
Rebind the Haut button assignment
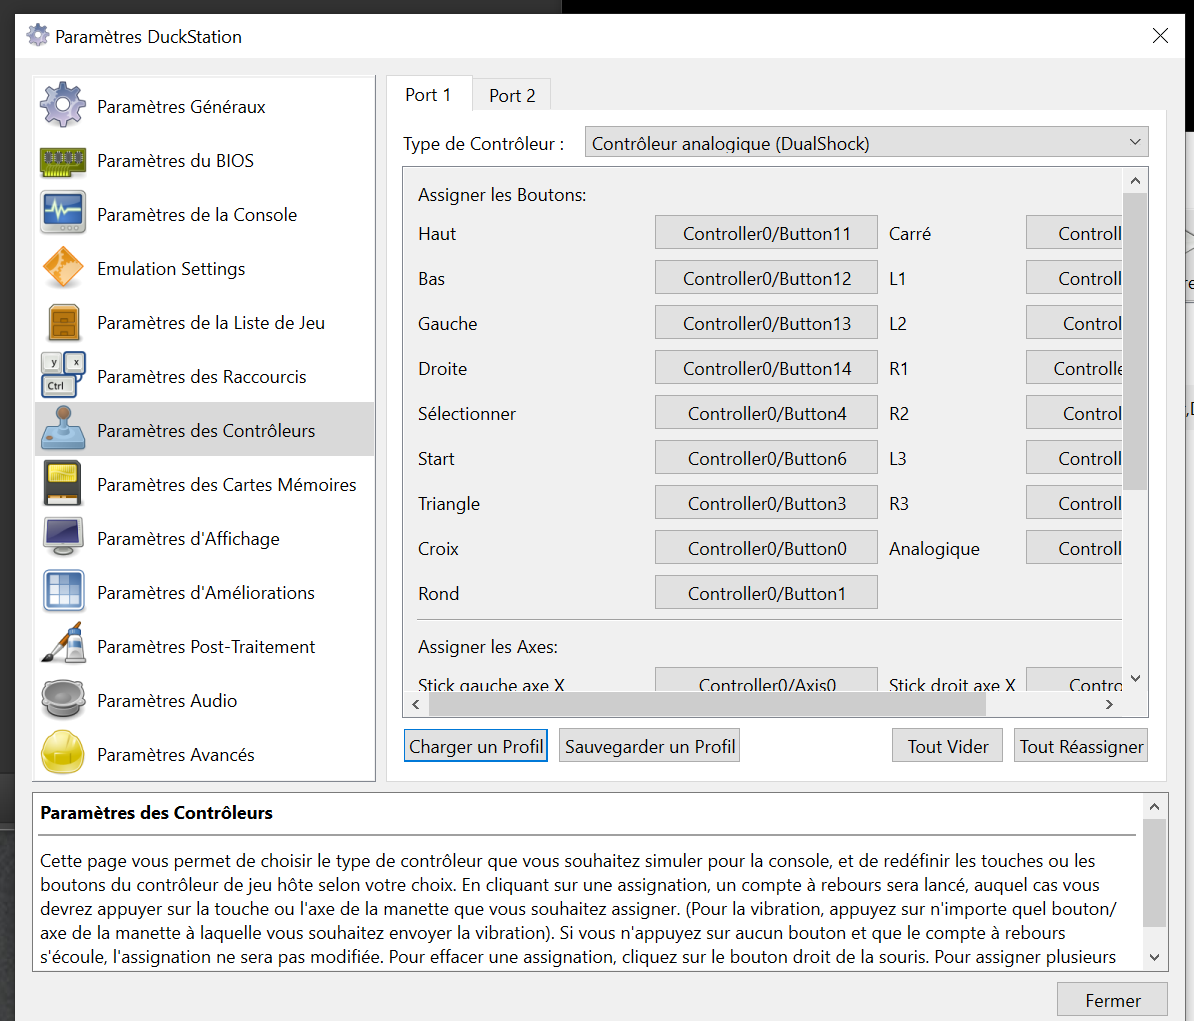[766, 233]
